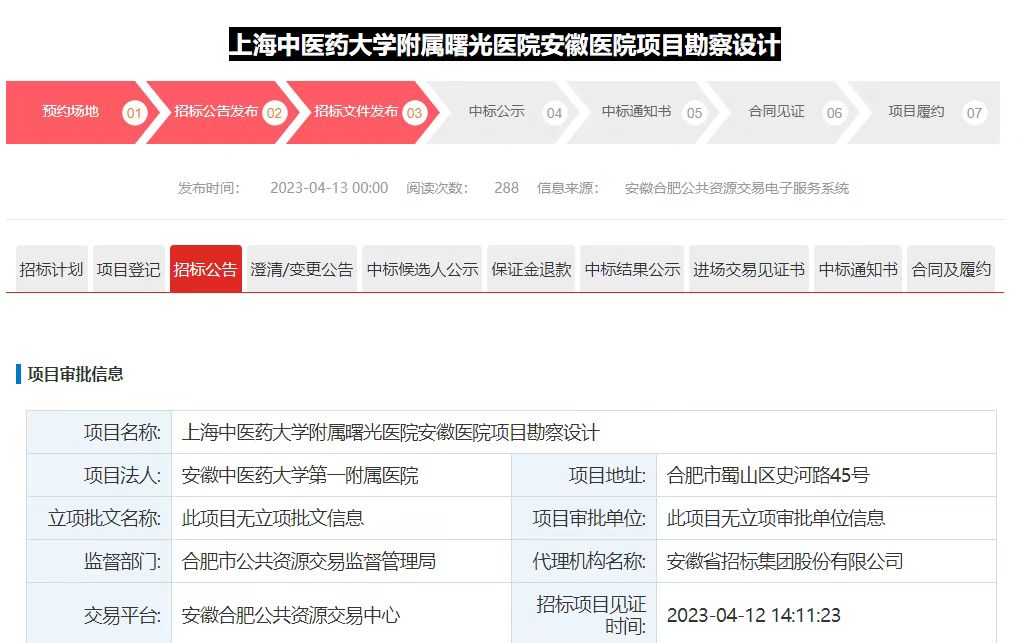Click 此项目无立项审批单位信息 cell
The height and width of the screenshot is (643, 1023).
point(826,518)
